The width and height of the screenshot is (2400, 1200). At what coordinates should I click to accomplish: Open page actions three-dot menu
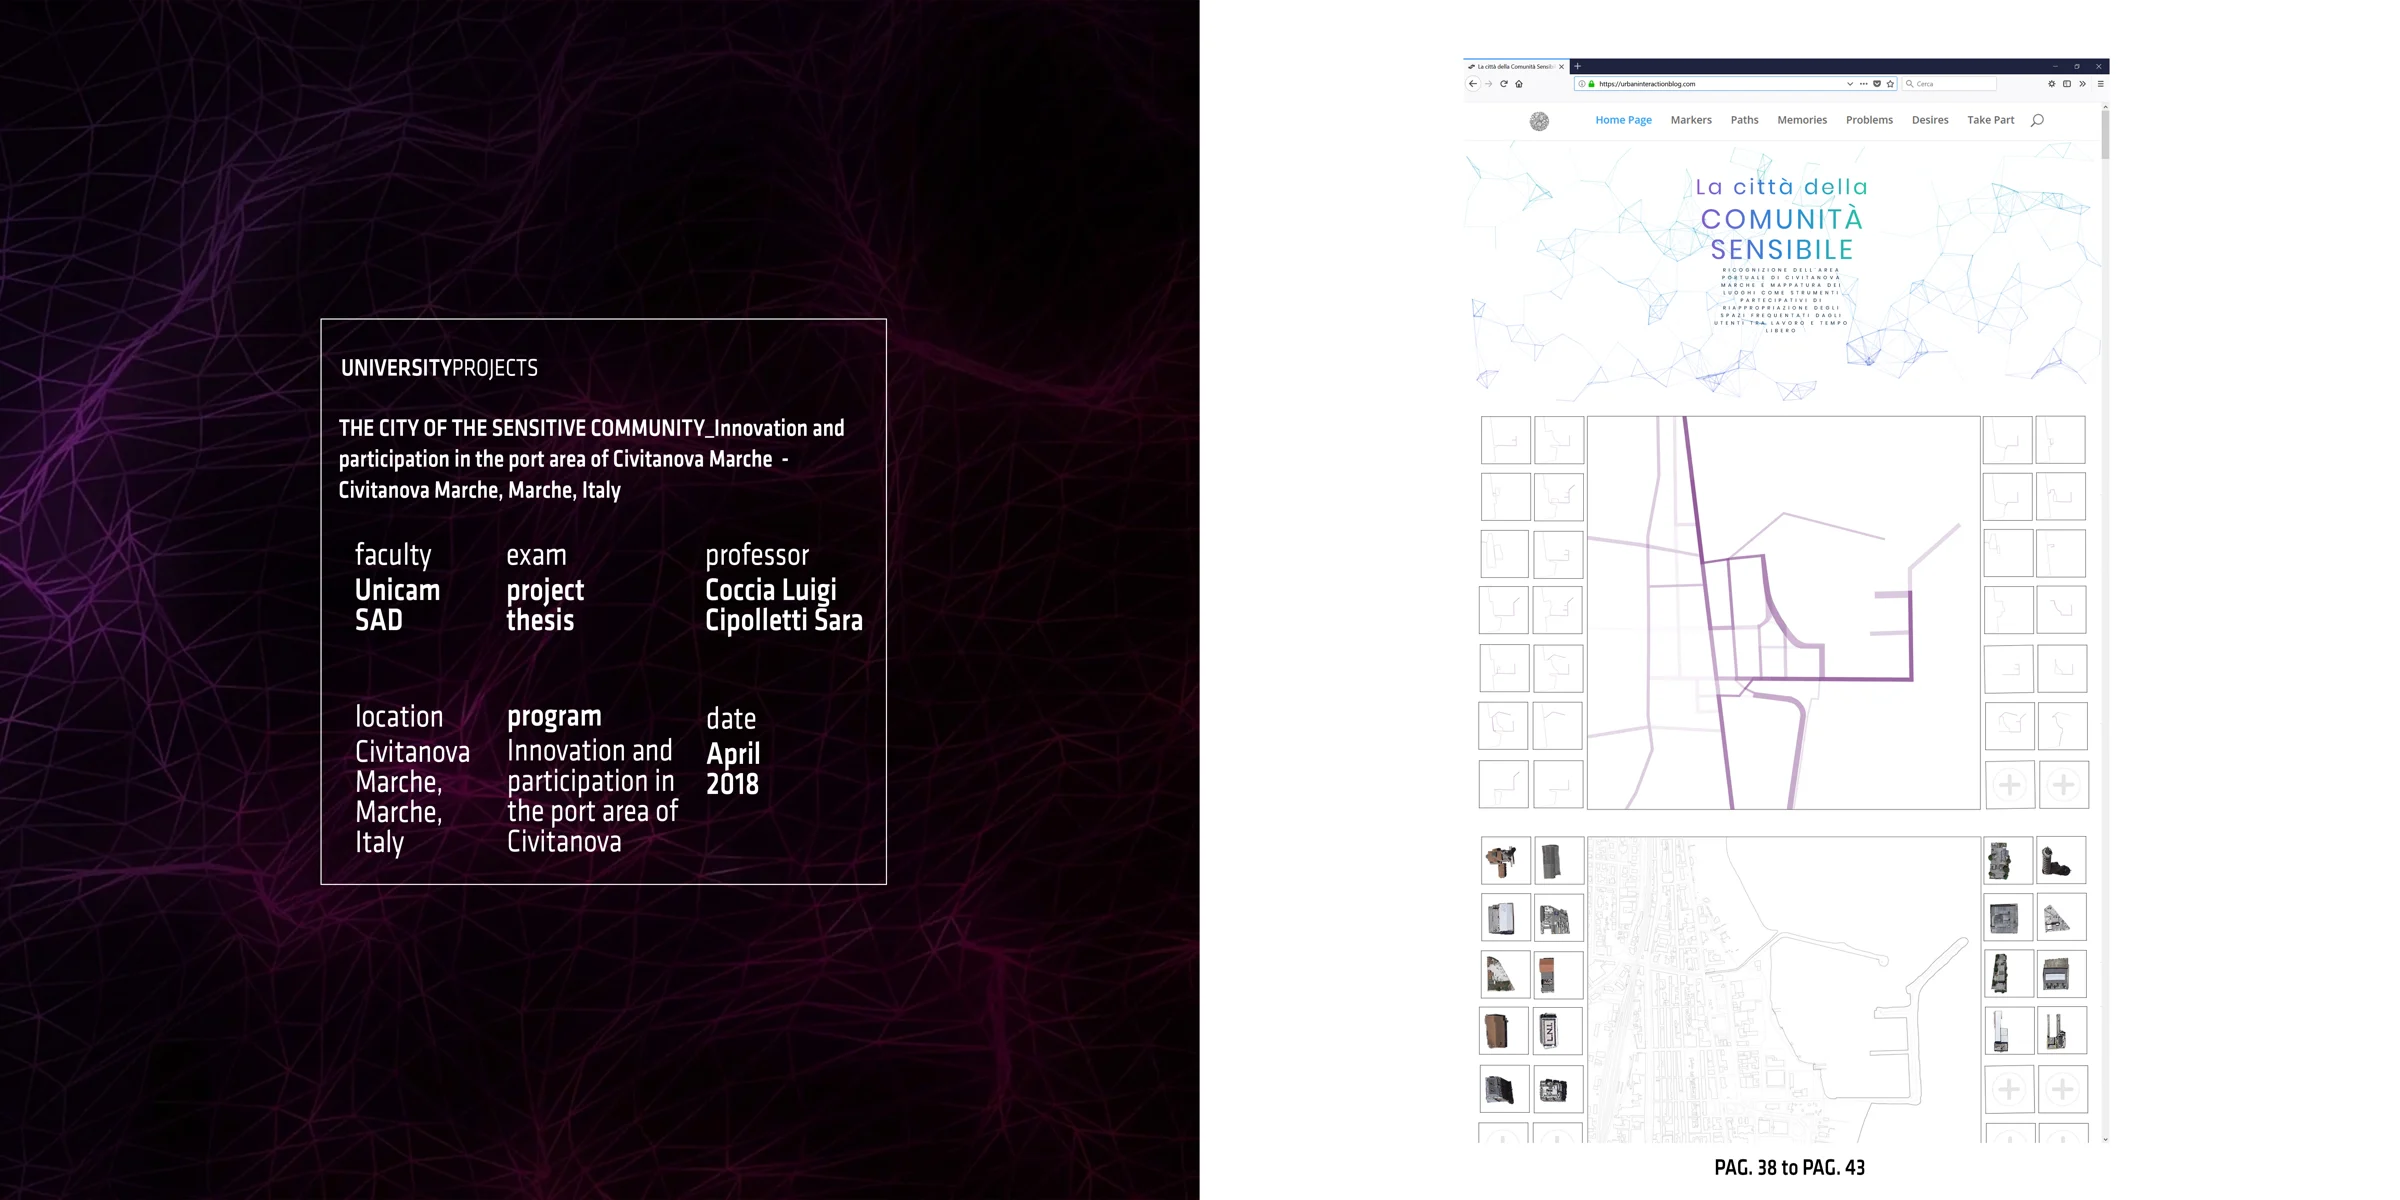tap(1863, 84)
